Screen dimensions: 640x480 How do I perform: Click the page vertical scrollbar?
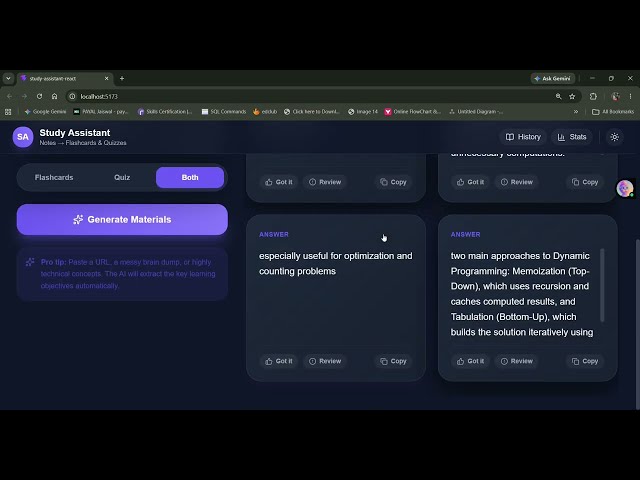coord(638,324)
